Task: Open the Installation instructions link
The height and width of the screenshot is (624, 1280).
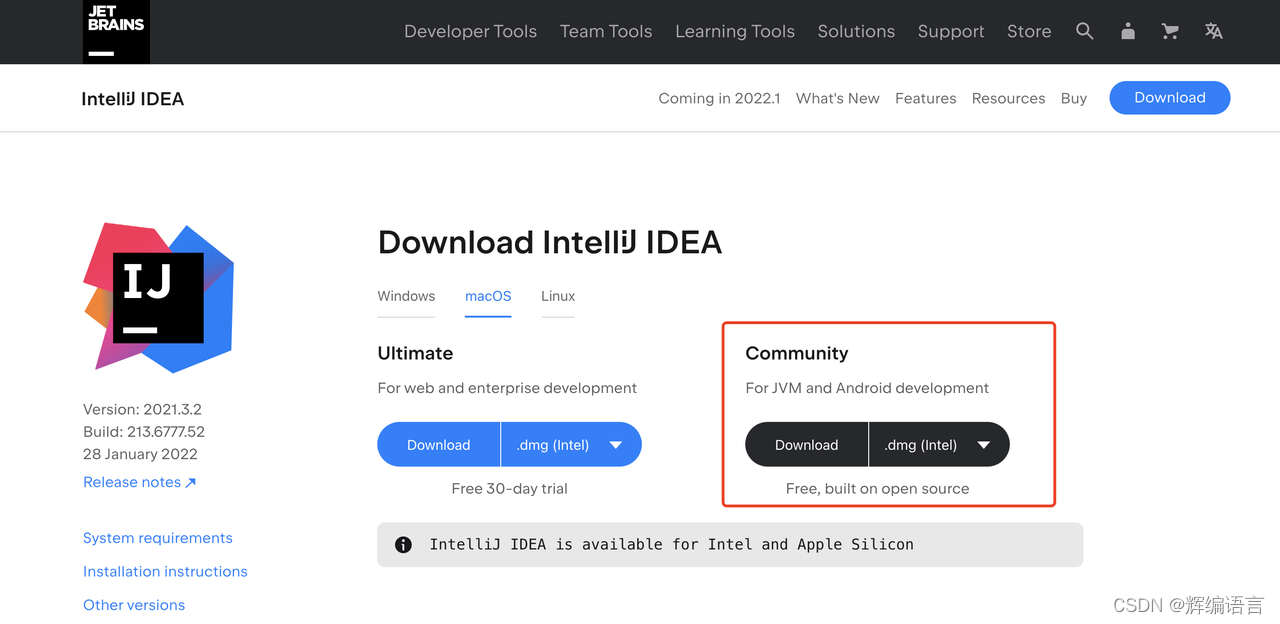Action: coord(165,571)
